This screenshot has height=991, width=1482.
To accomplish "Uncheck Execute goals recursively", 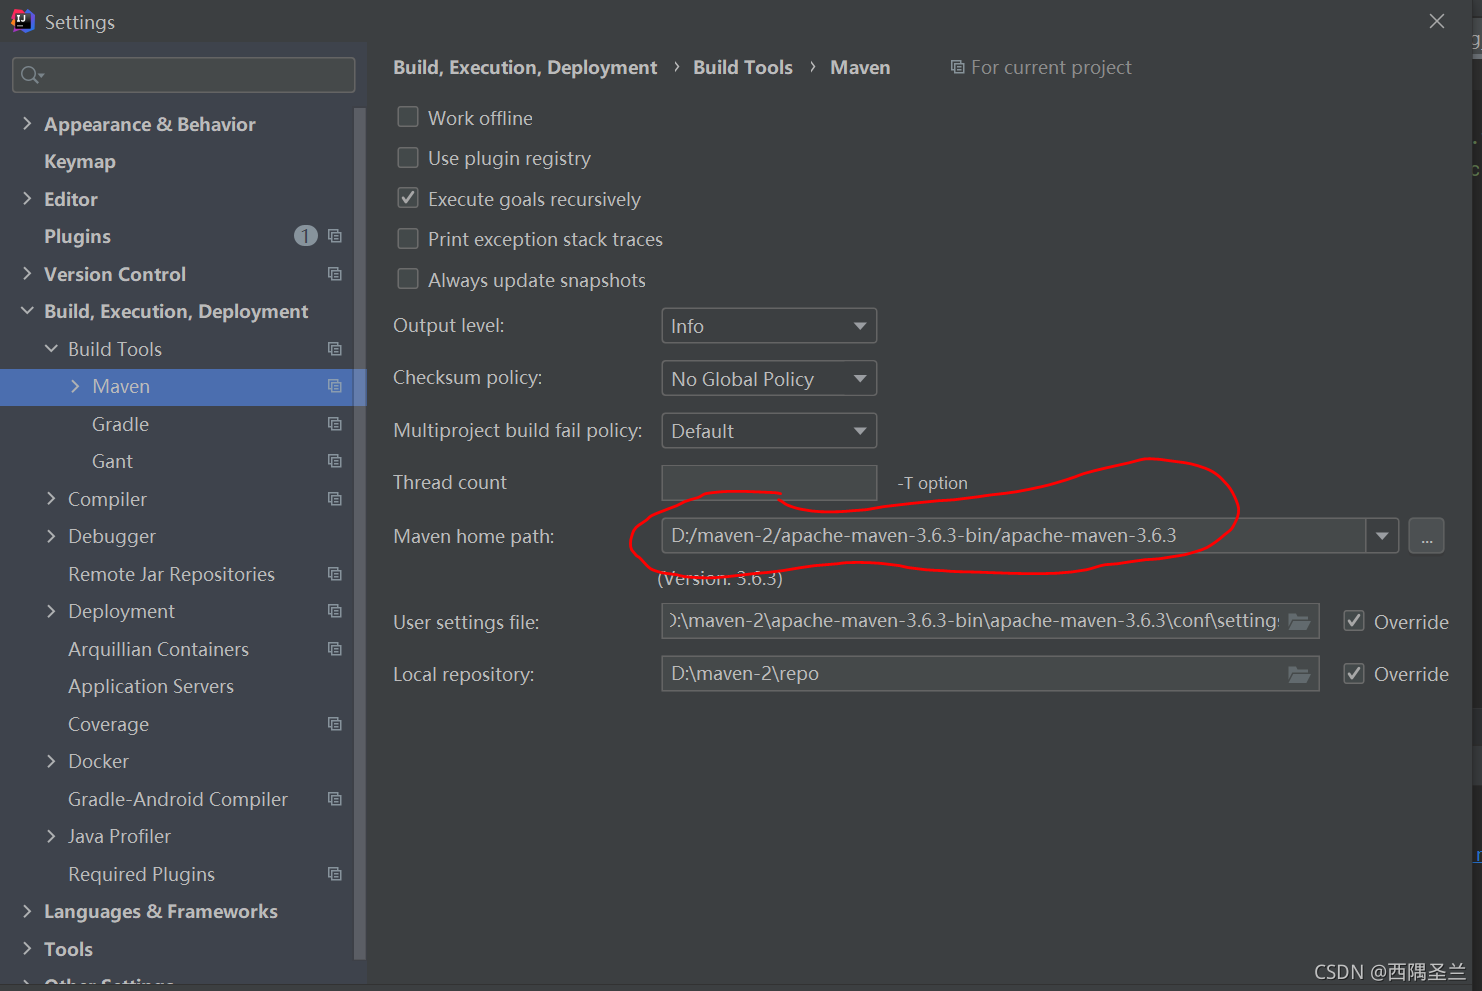I will click(408, 198).
